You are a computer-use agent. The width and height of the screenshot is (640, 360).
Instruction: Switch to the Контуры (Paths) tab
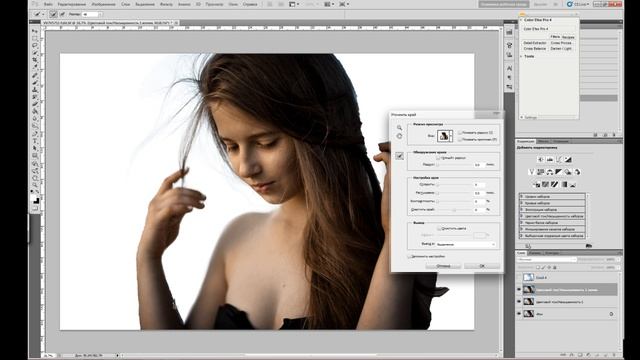click(x=552, y=253)
